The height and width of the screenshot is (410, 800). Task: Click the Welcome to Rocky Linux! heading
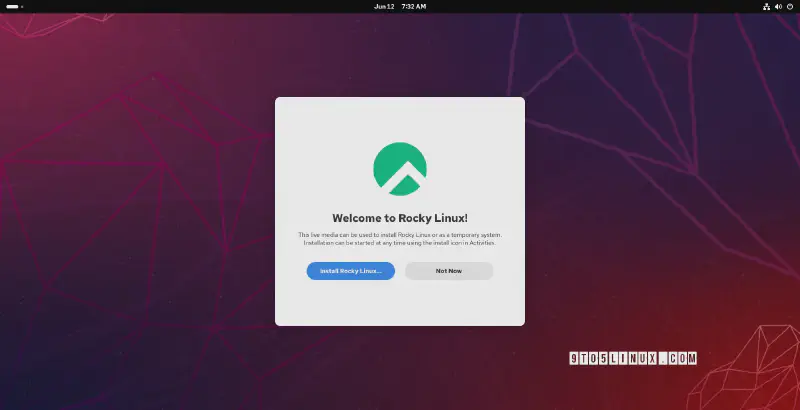point(400,217)
